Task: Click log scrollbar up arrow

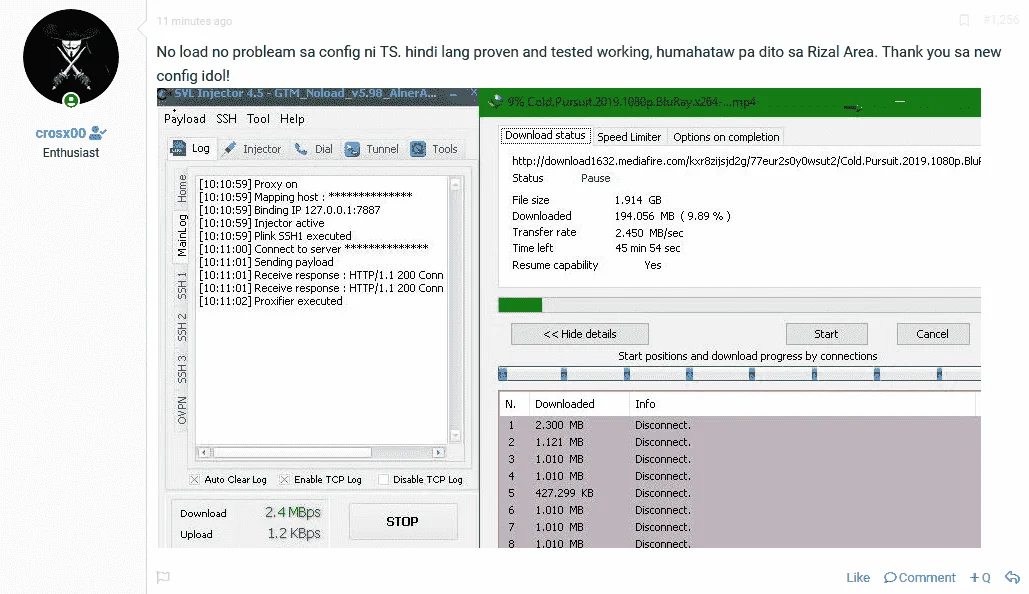Action: coord(455,184)
